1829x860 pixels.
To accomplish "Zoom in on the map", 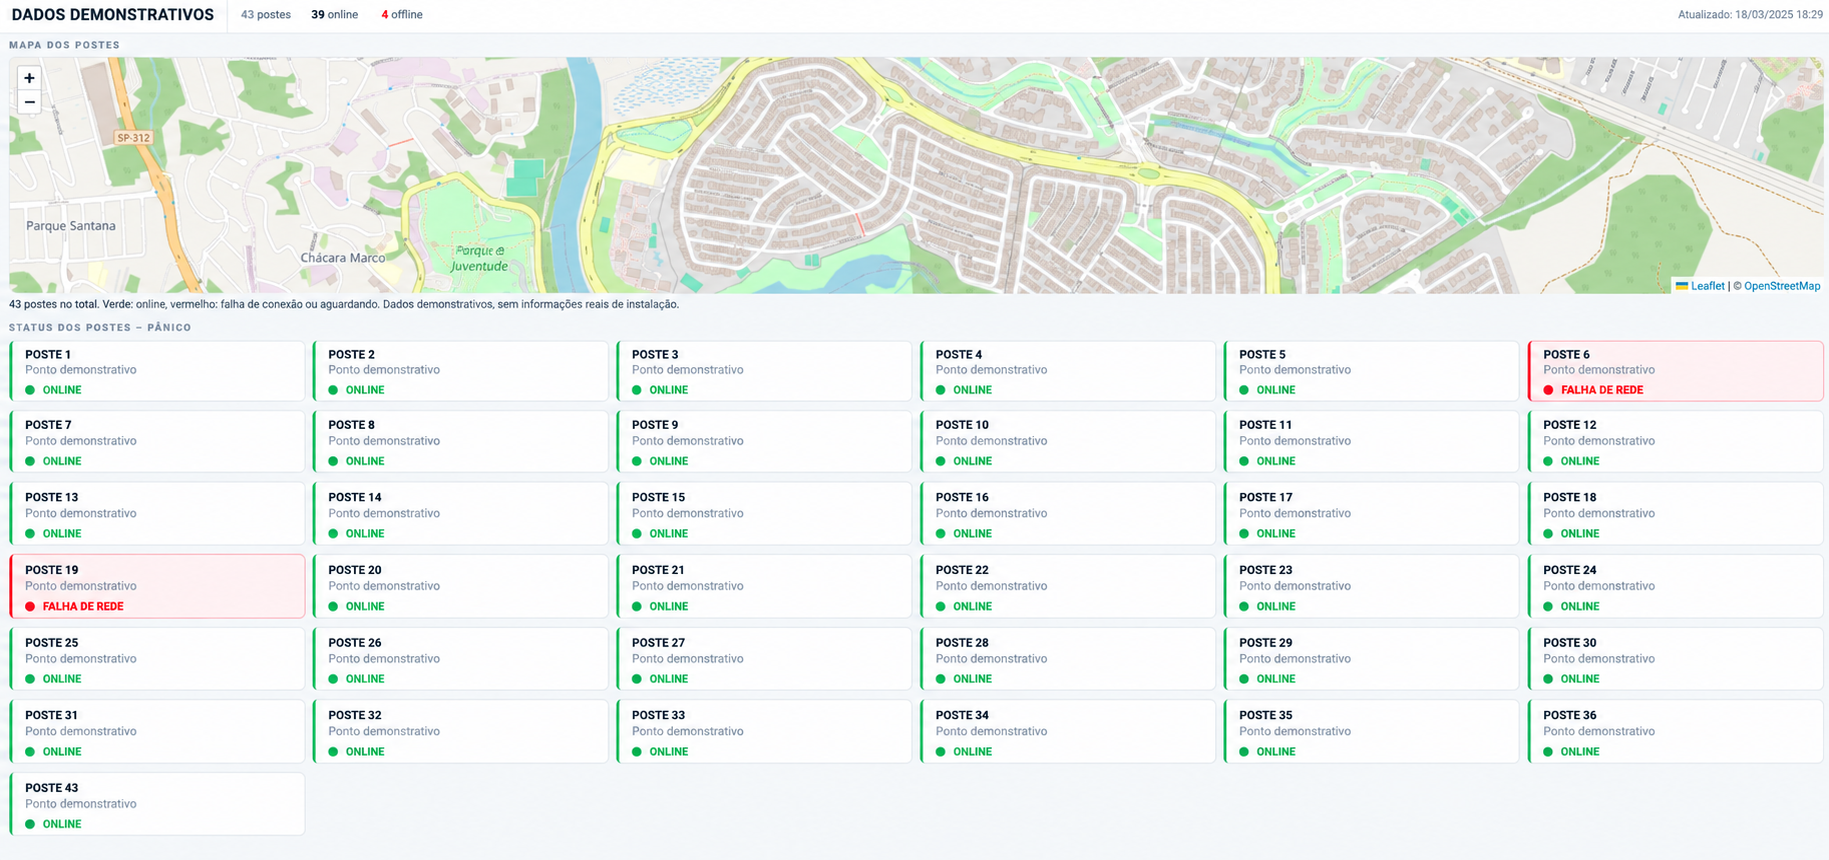I will click(29, 78).
